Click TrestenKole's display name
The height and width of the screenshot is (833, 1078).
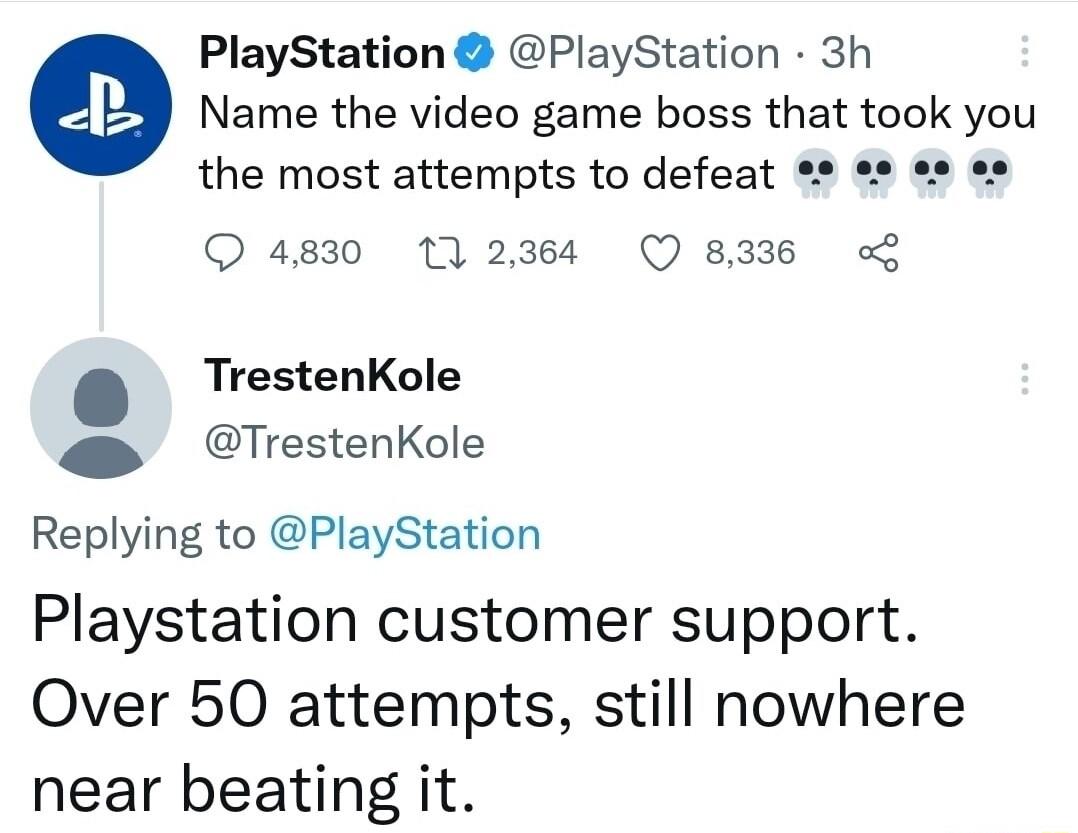pyautogui.click(x=332, y=376)
